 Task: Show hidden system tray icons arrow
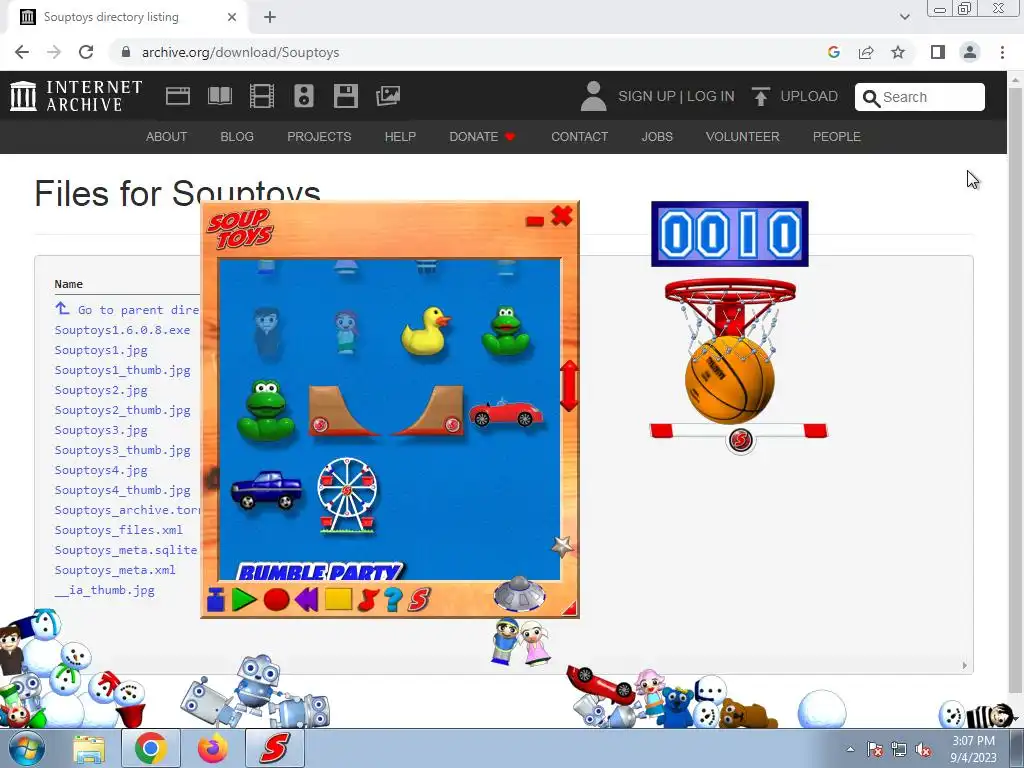pyautogui.click(x=850, y=749)
